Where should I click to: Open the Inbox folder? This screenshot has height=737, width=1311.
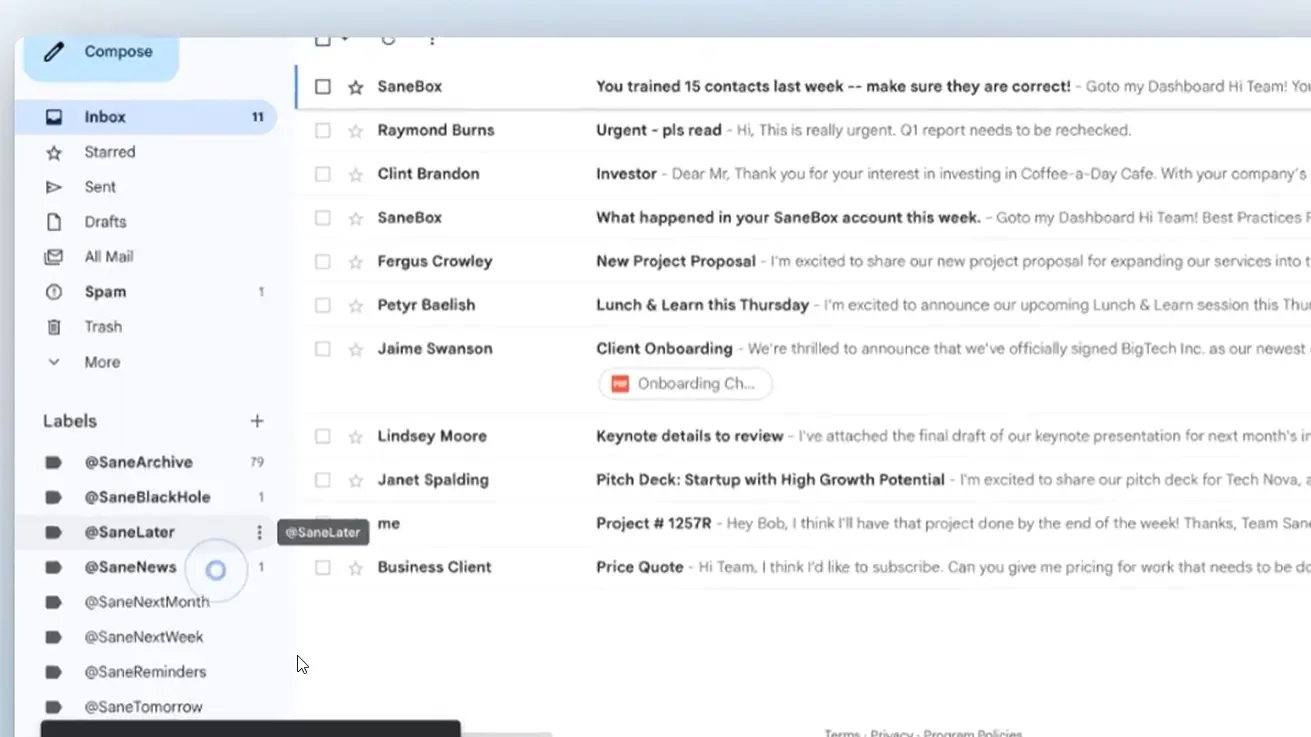(x=145, y=117)
